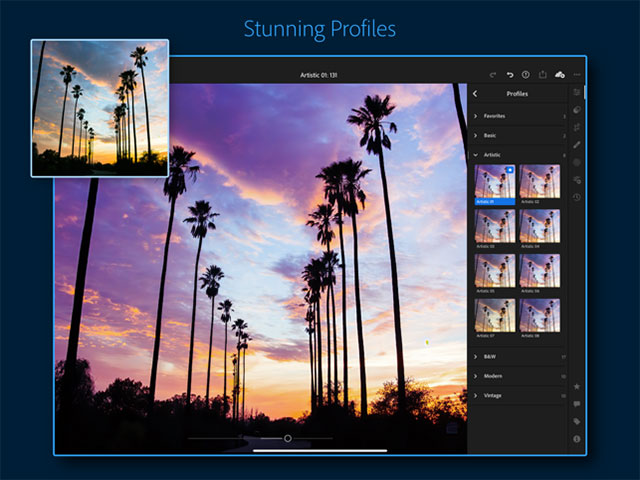Expand the Vintage profile group

493,396
